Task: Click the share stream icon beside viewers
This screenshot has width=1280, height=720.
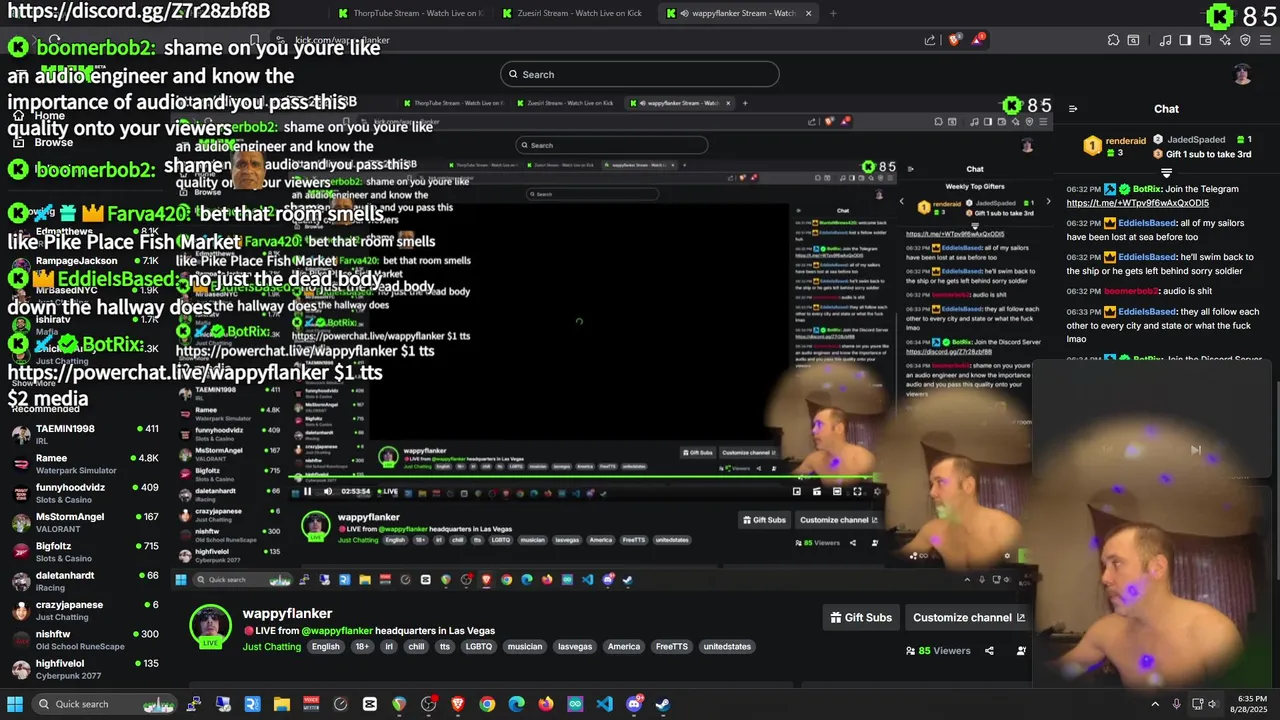Action: 989,651
